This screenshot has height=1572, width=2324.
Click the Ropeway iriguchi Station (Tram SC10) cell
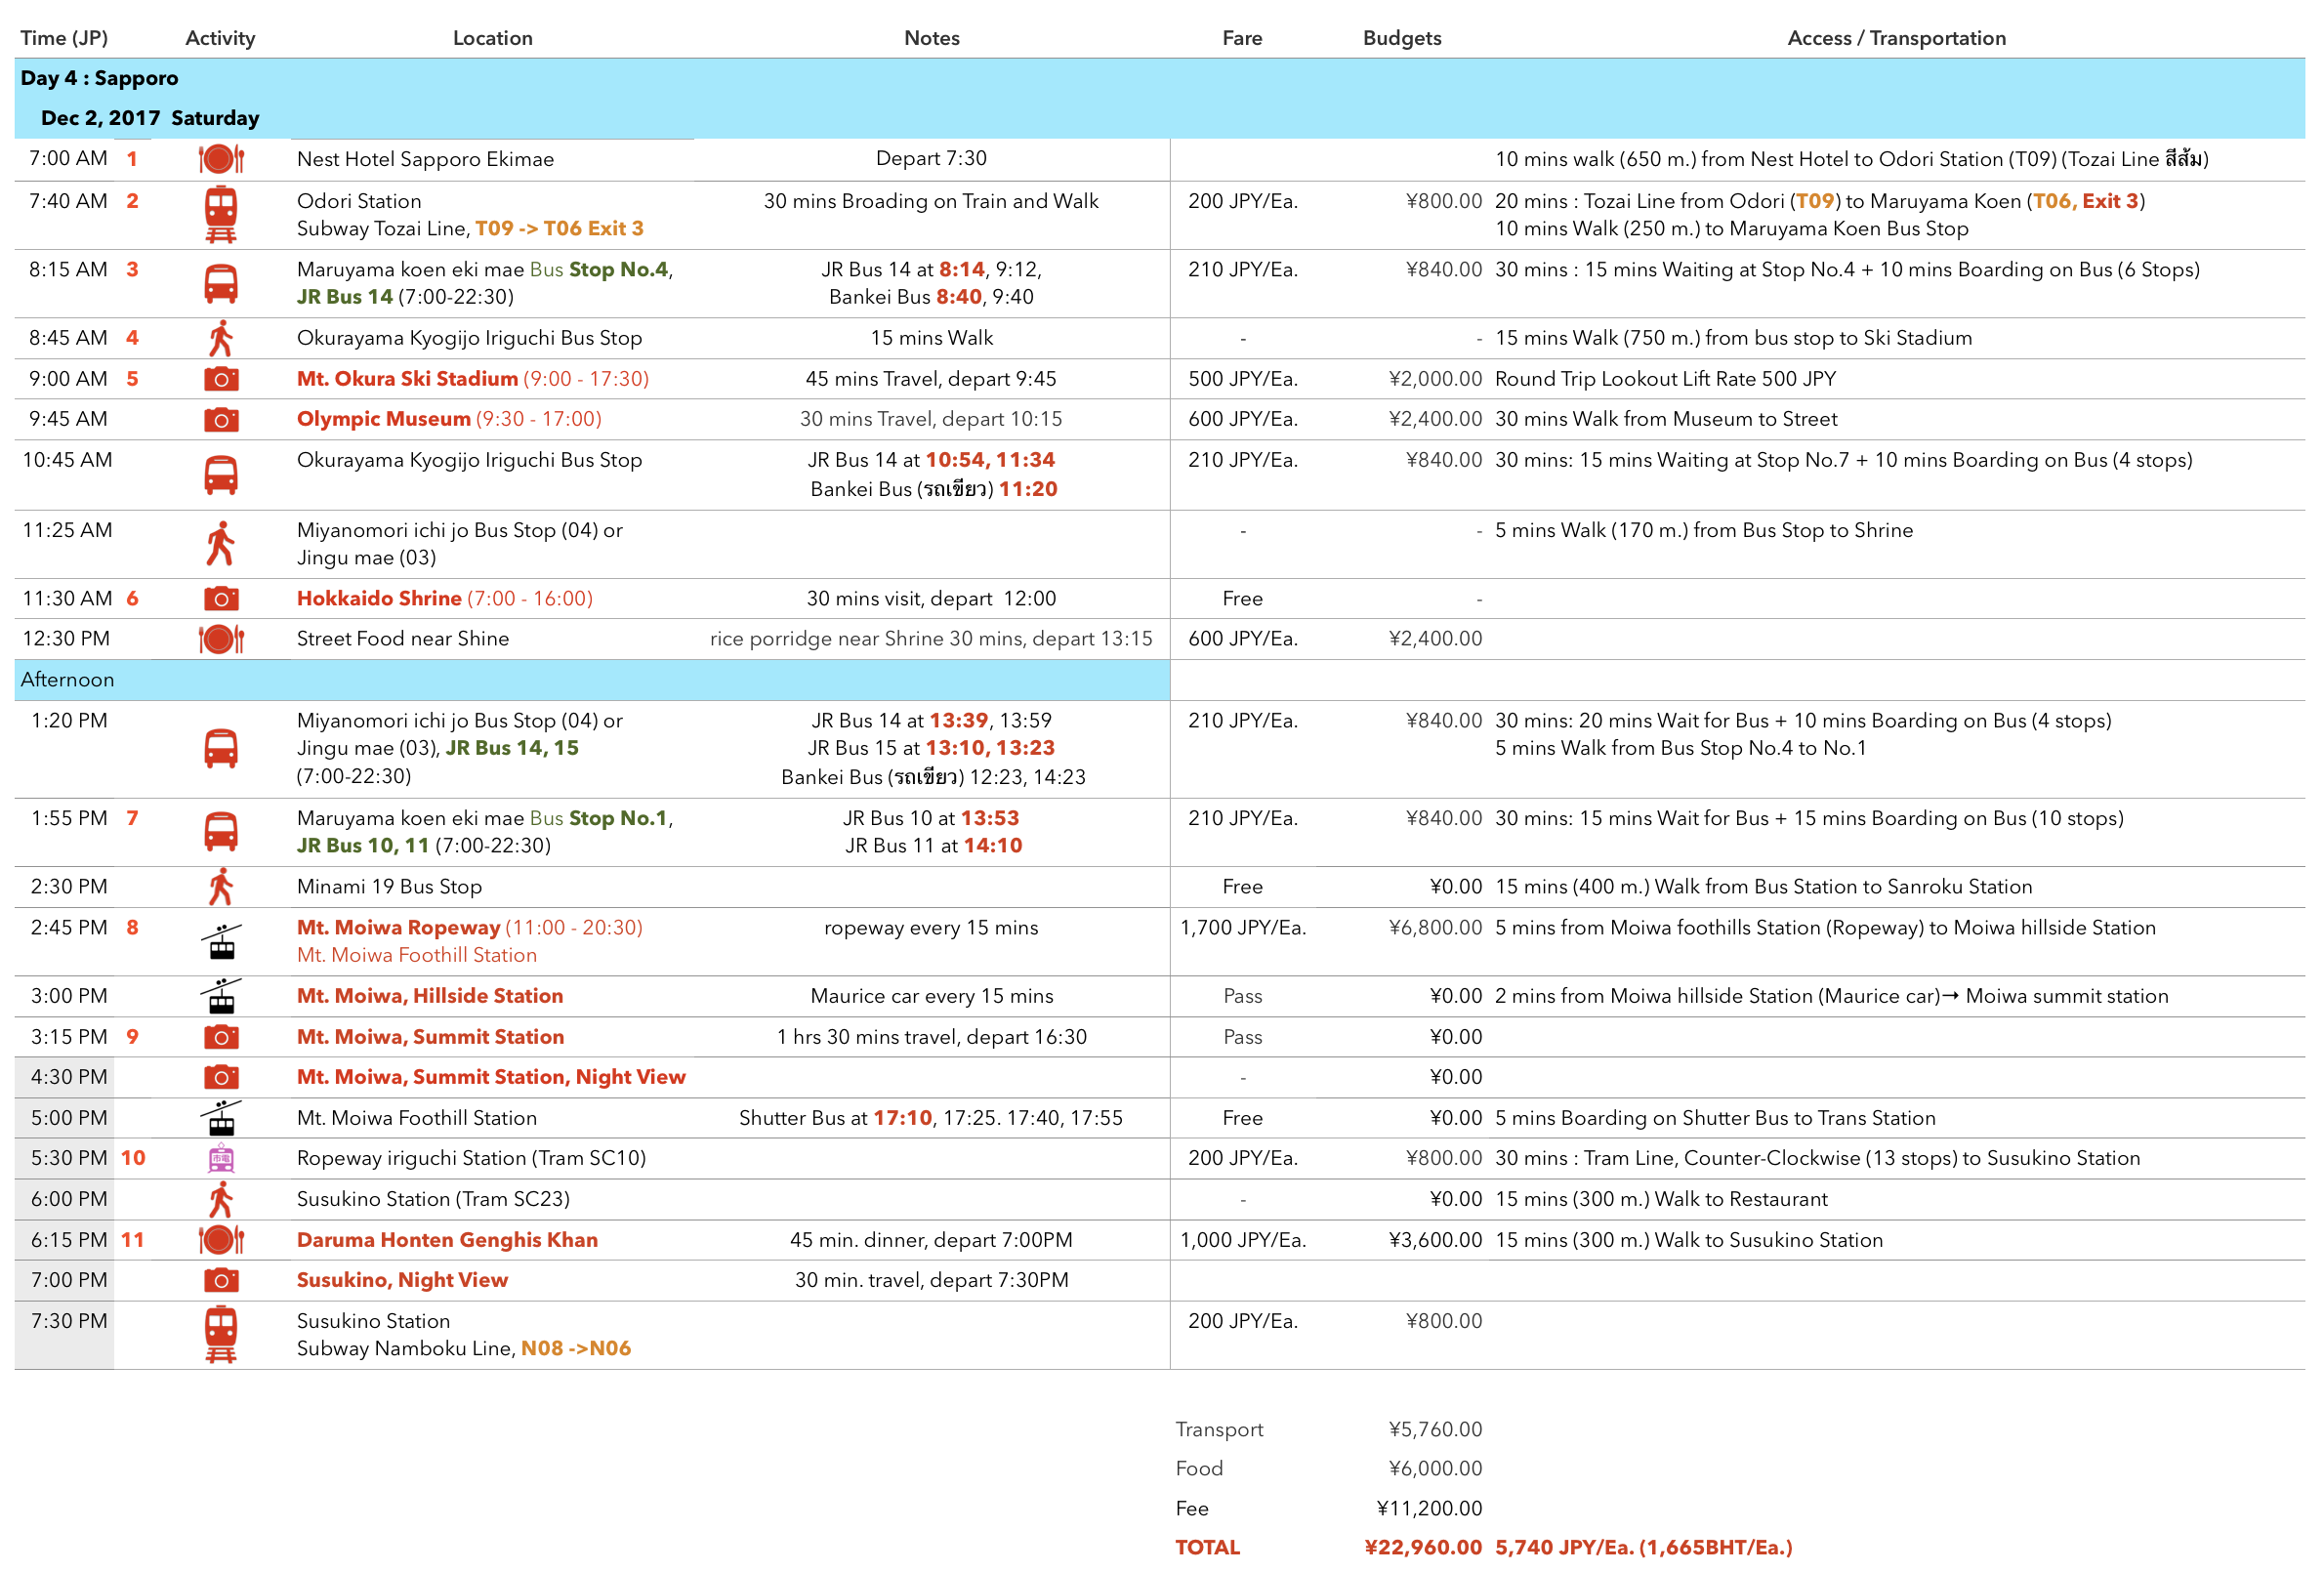tap(471, 1158)
